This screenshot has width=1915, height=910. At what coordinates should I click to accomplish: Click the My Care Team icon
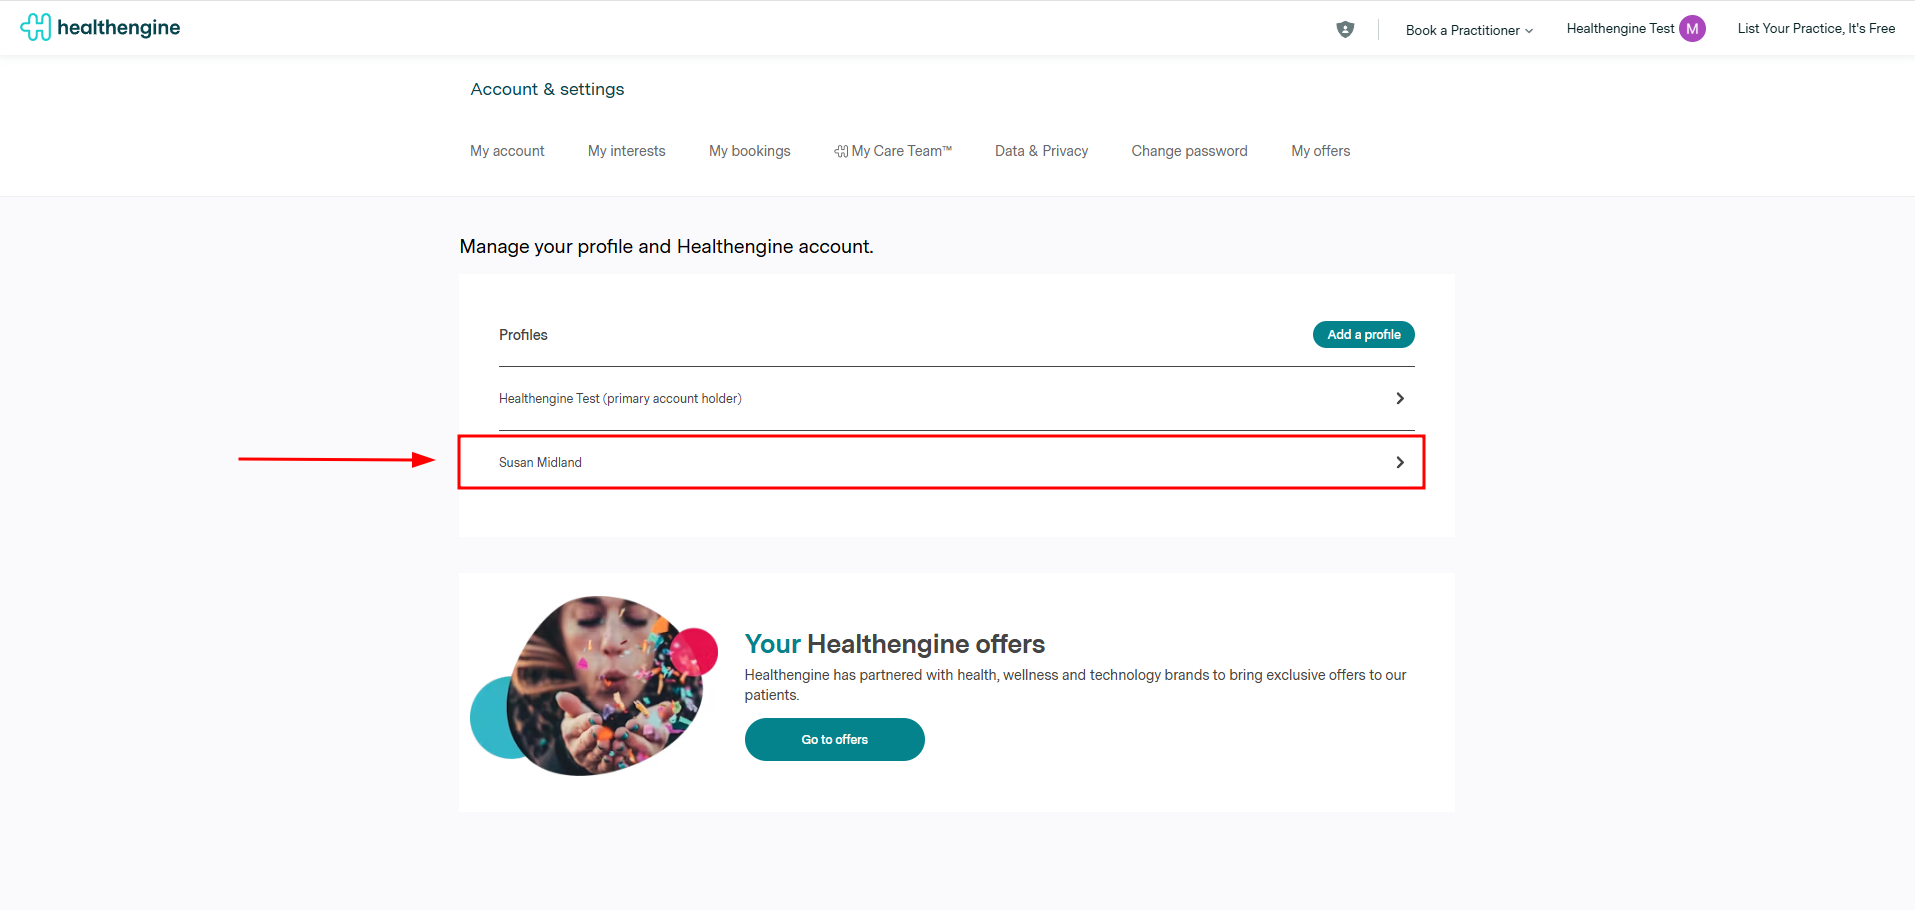(841, 151)
